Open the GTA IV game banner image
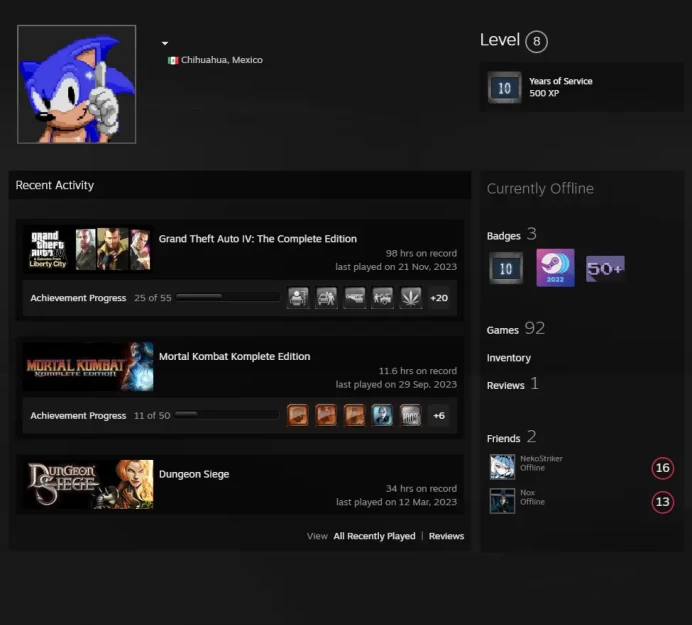The width and height of the screenshot is (692, 625). 88,249
